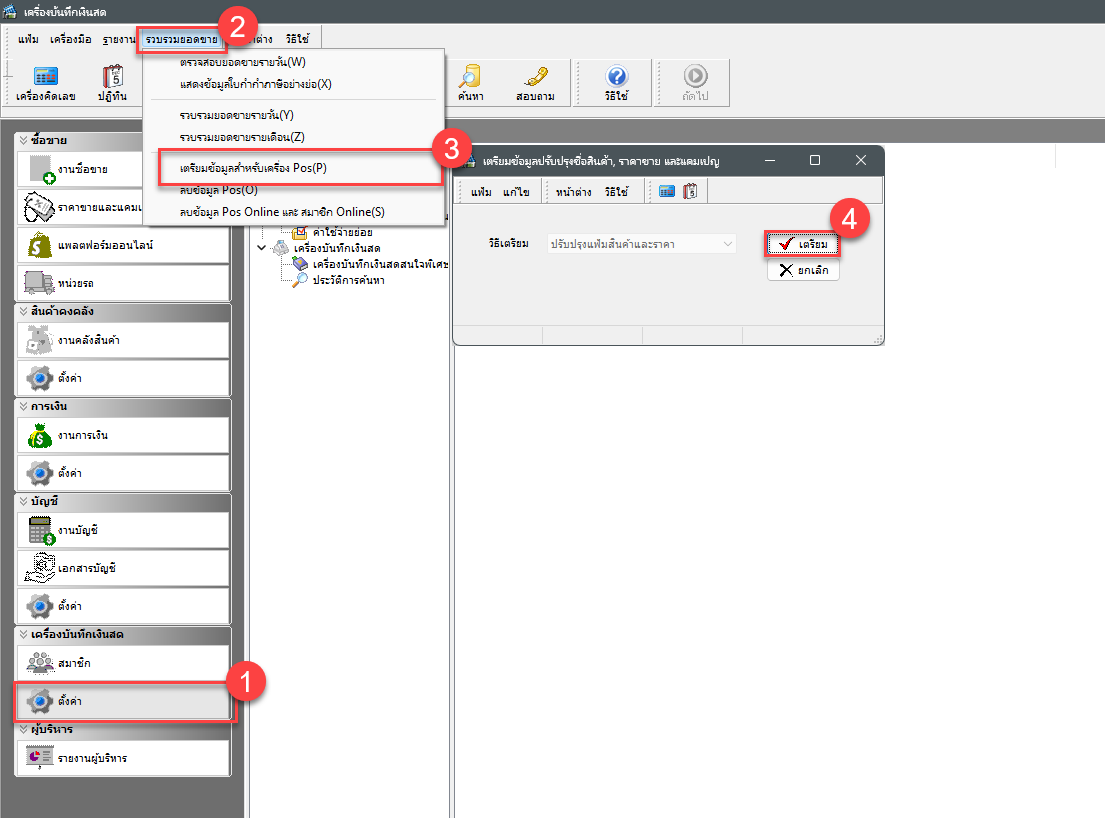This screenshot has width=1105, height=818.
Task: Collapse the ซื้อขาย sidebar section
Action: (23, 140)
